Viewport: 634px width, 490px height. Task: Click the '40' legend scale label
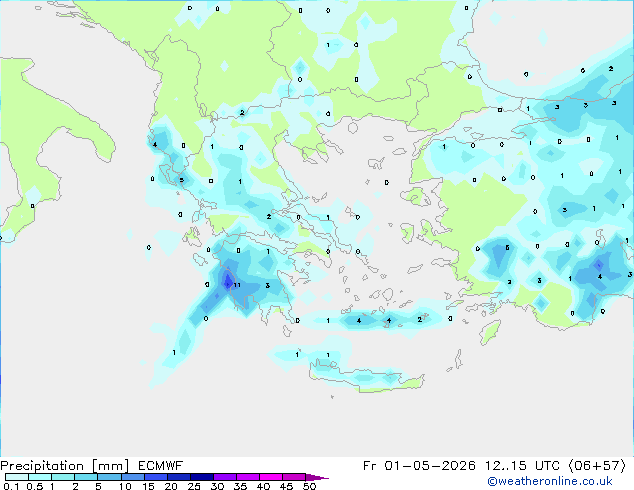[263, 486]
